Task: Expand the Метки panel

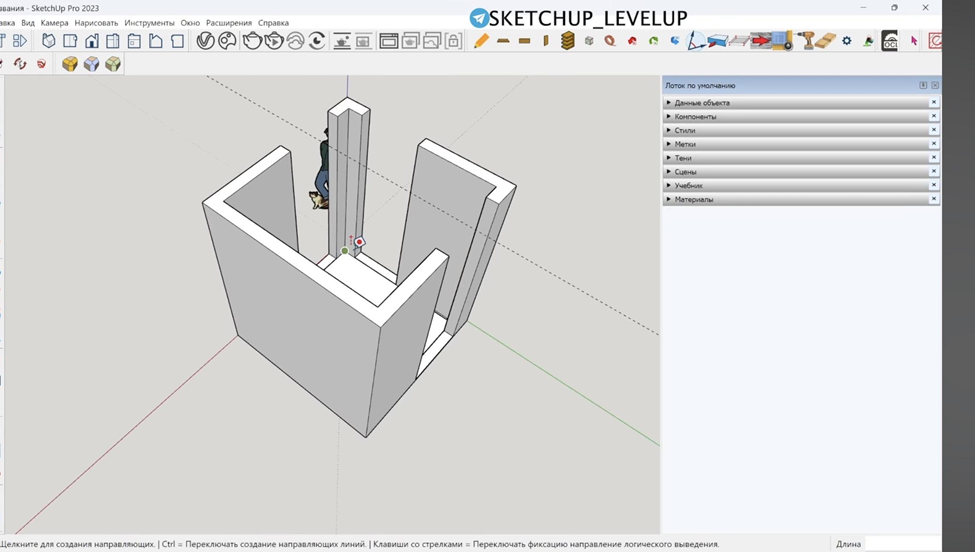Action: coord(802,144)
